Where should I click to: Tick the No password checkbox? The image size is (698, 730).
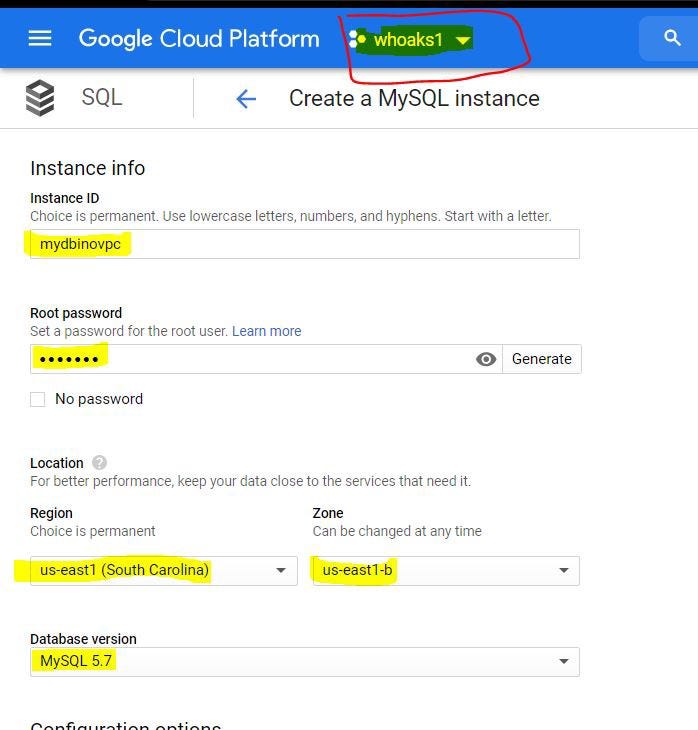(x=38, y=399)
